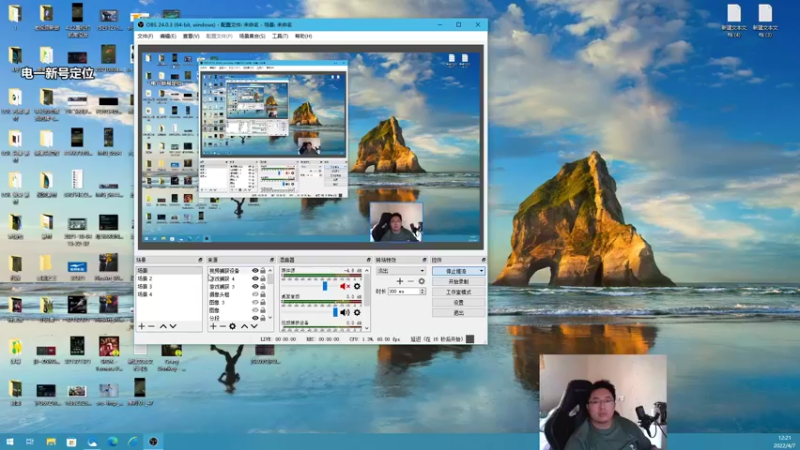Click the 停止推流 button
Screen dimensions: 800x450
pyautogui.click(x=459, y=271)
